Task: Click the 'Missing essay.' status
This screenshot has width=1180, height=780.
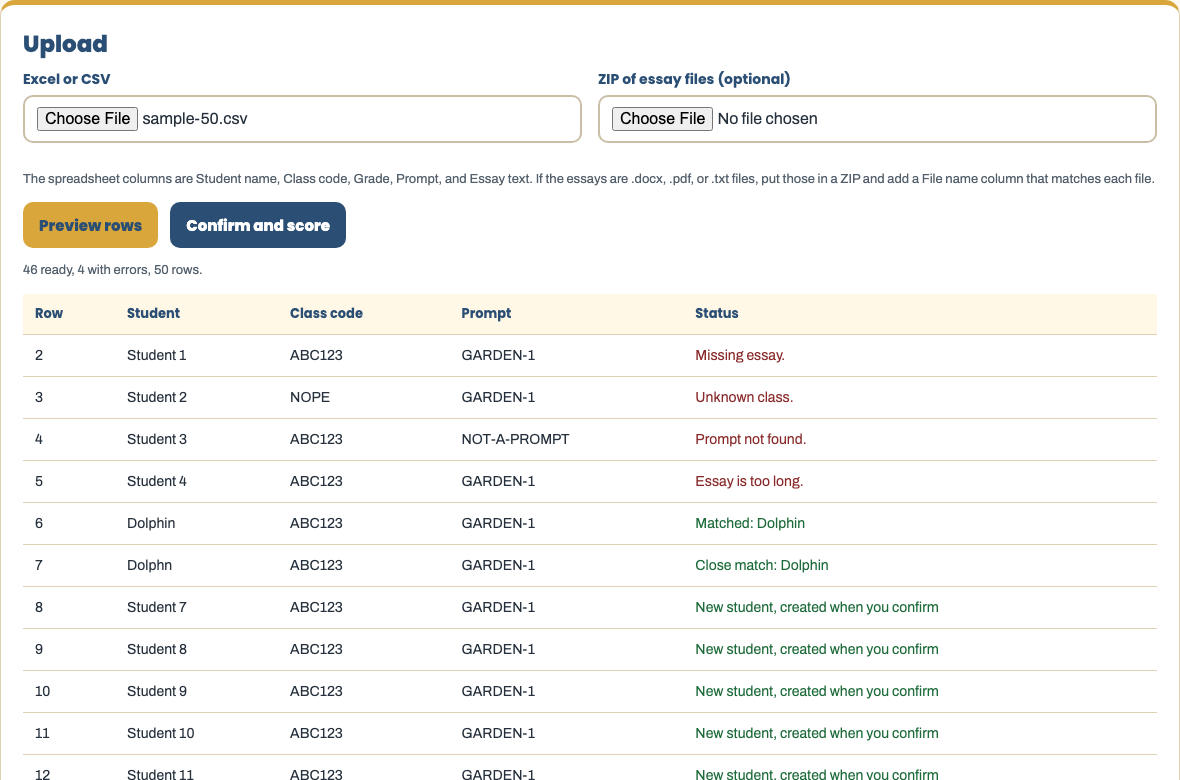Action: coord(740,355)
